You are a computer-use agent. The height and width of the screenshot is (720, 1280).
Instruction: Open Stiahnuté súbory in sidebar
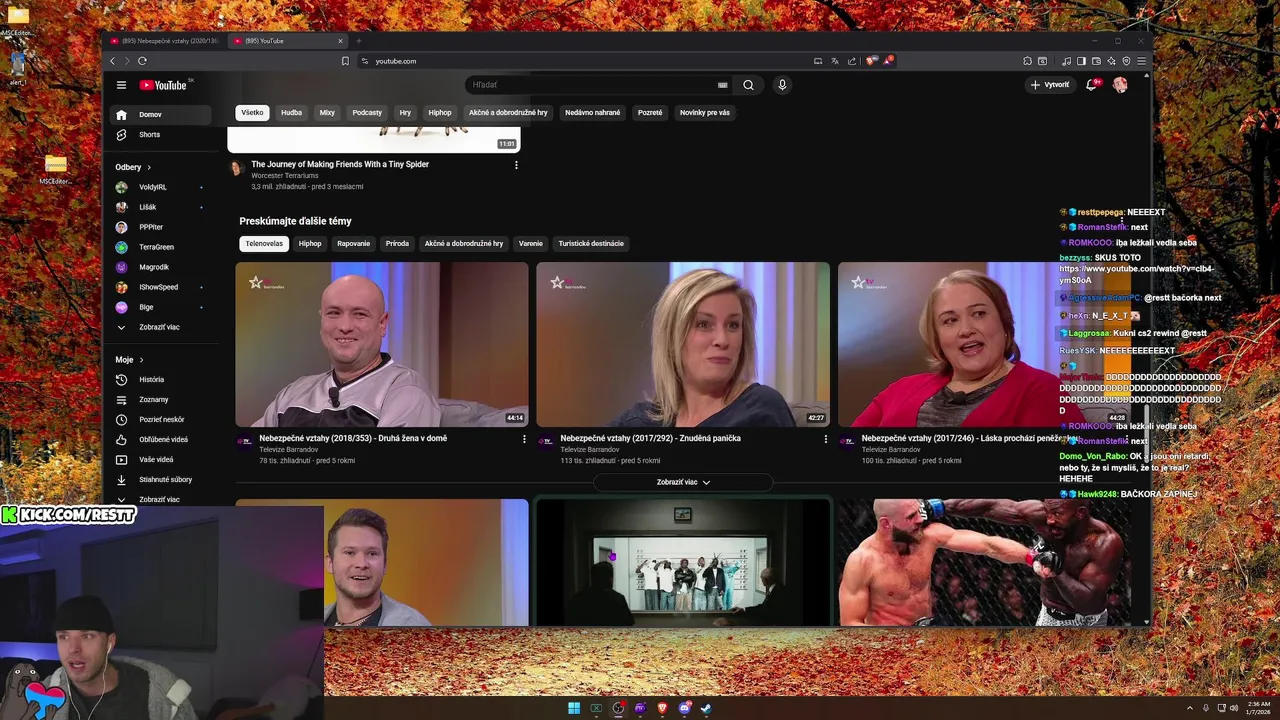[160, 479]
